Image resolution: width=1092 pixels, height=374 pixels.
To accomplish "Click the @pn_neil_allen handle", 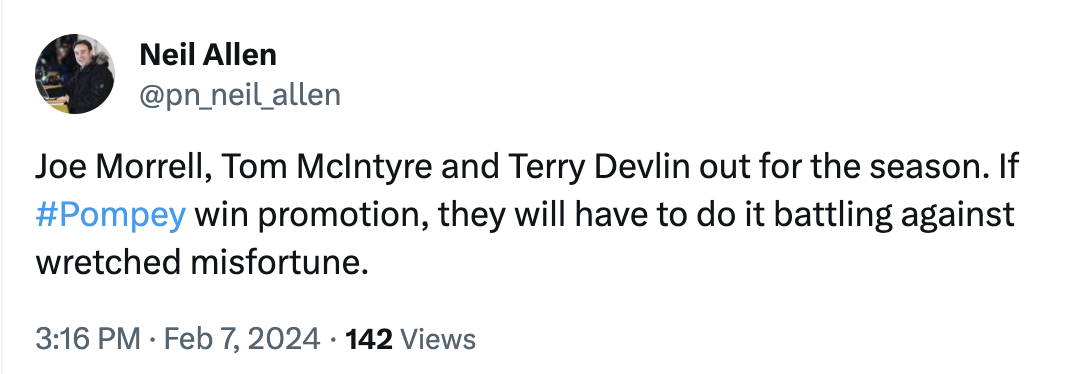I will tap(240, 95).
